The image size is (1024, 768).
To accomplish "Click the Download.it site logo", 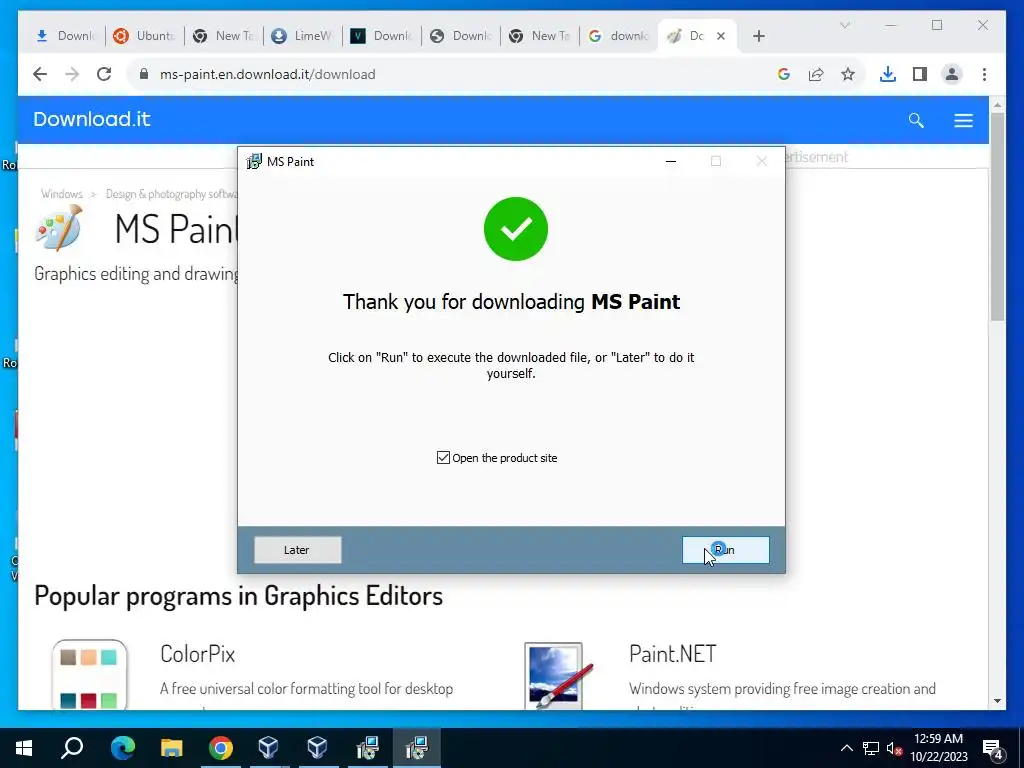I will [92, 119].
